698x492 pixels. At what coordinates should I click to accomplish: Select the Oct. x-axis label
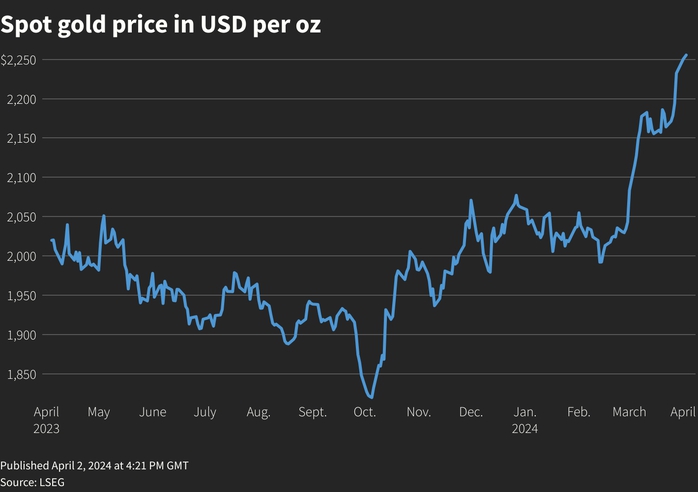365,412
